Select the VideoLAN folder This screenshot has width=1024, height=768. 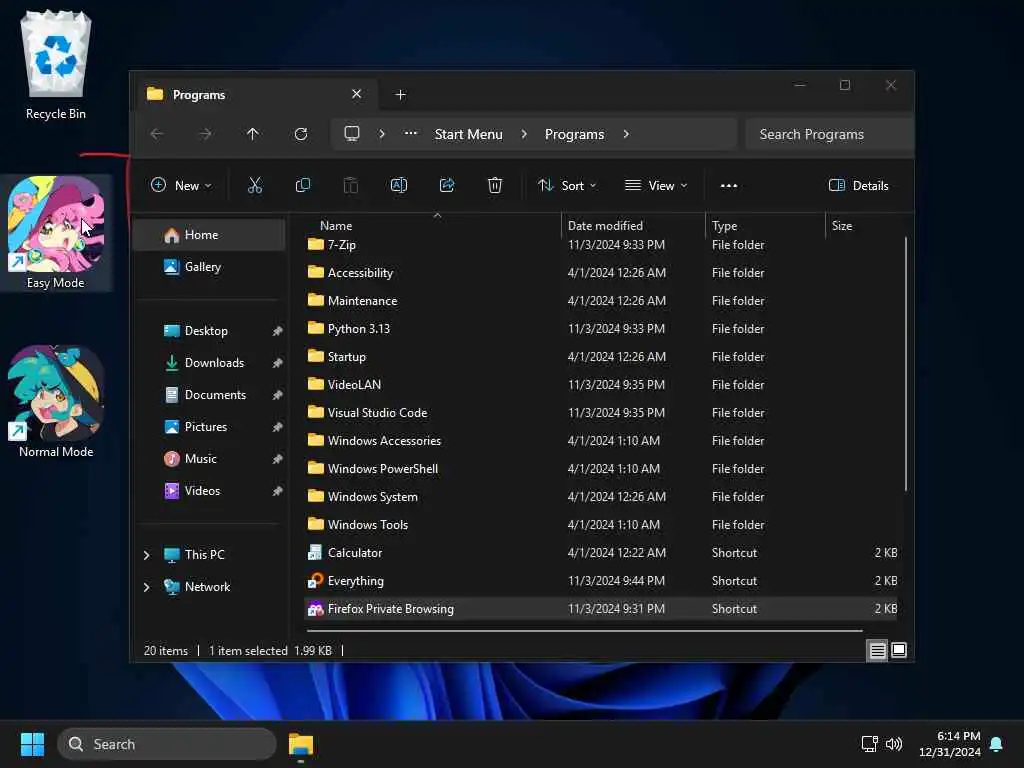pos(601,385)
